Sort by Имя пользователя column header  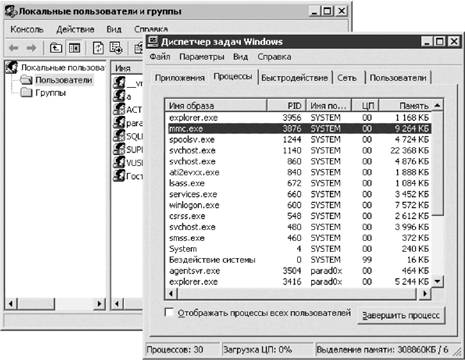coord(328,106)
